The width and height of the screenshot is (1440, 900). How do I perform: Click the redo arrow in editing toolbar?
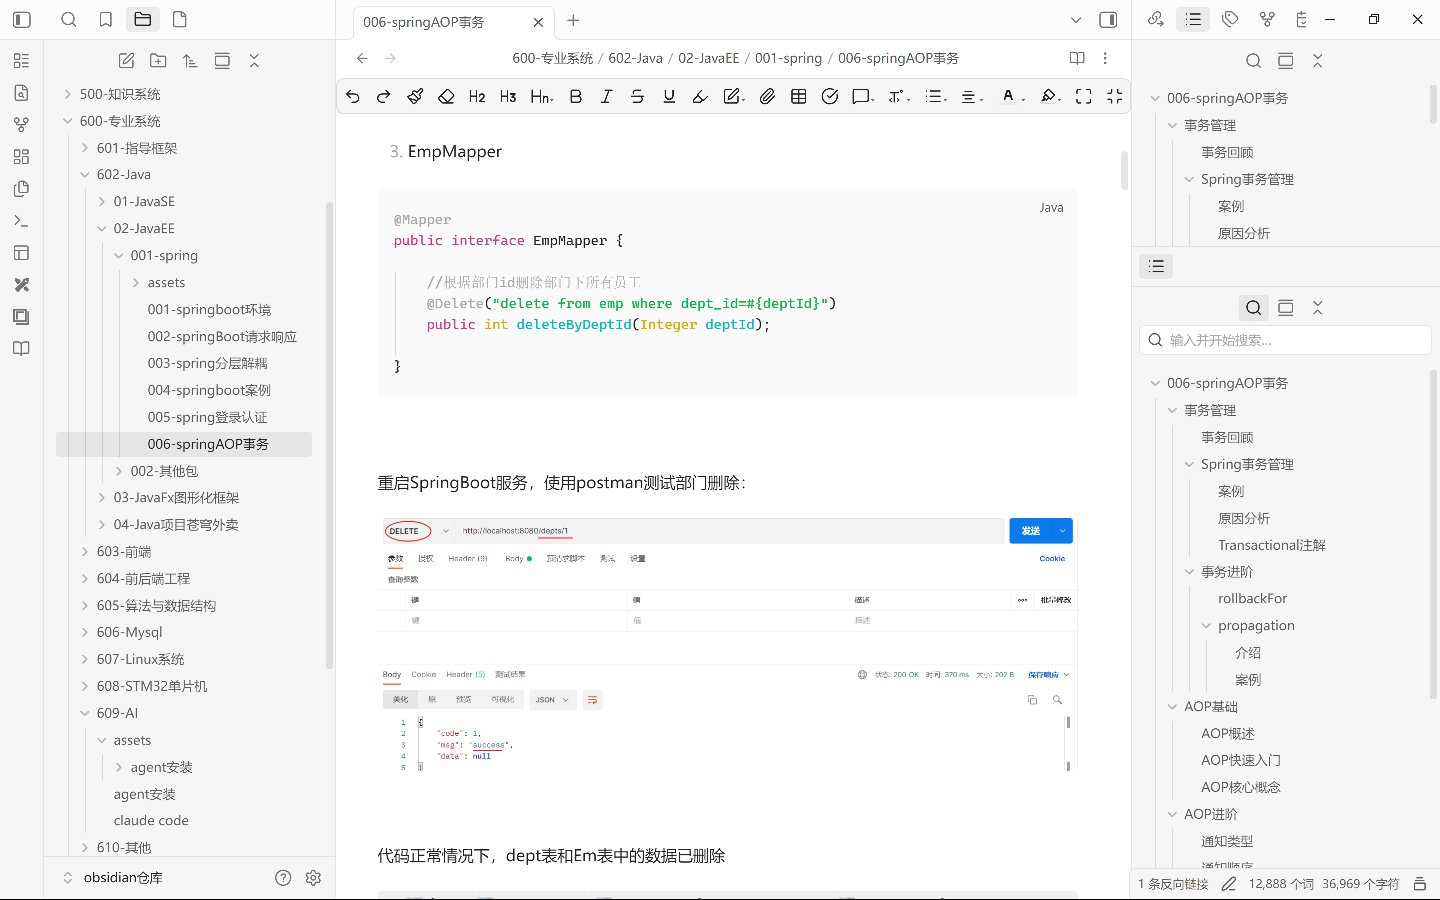pos(383,96)
